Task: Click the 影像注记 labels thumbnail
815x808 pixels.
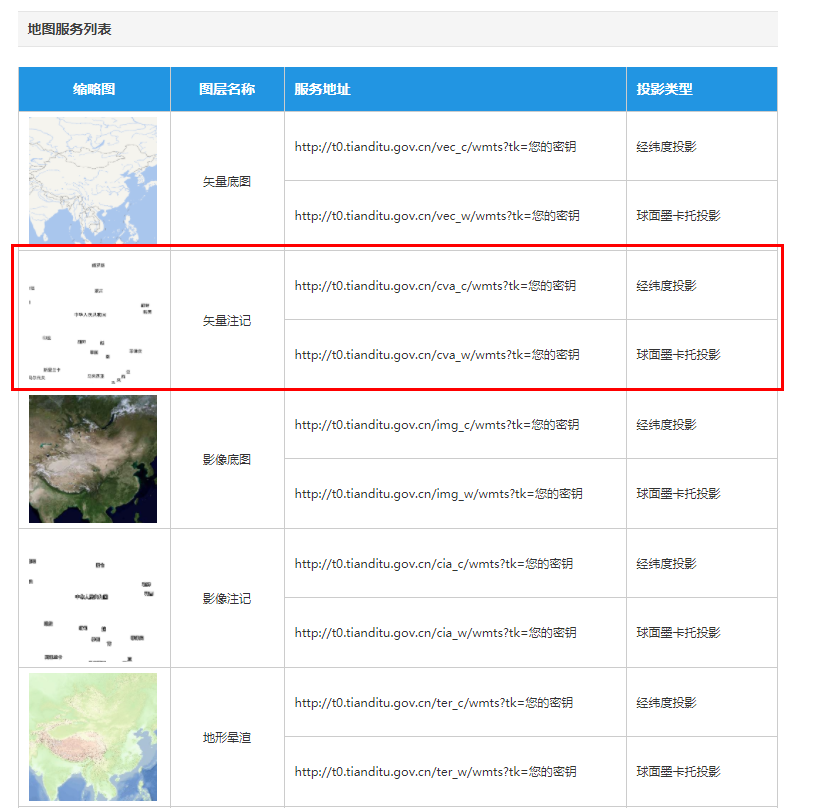Action: 93,598
